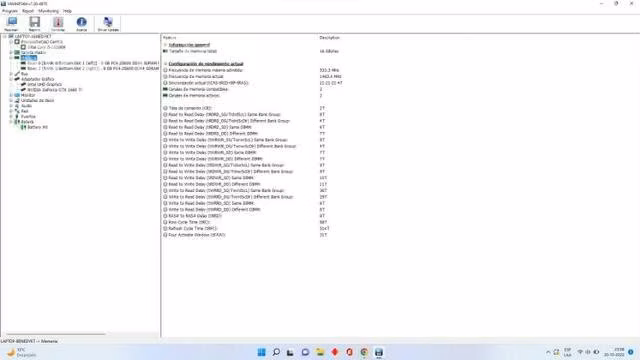640x360 pixels.
Task: Open File Explorer from the taskbar
Action: click(x=320, y=352)
